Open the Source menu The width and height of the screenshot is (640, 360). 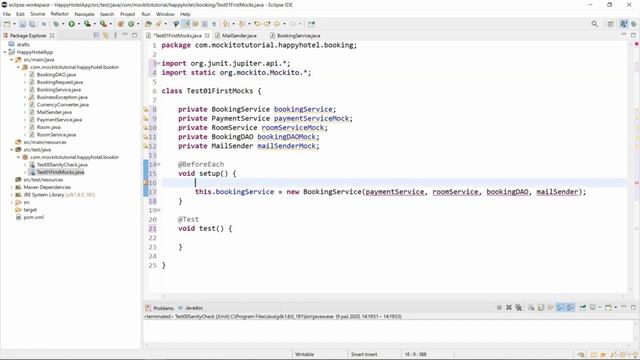[x=38, y=14]
